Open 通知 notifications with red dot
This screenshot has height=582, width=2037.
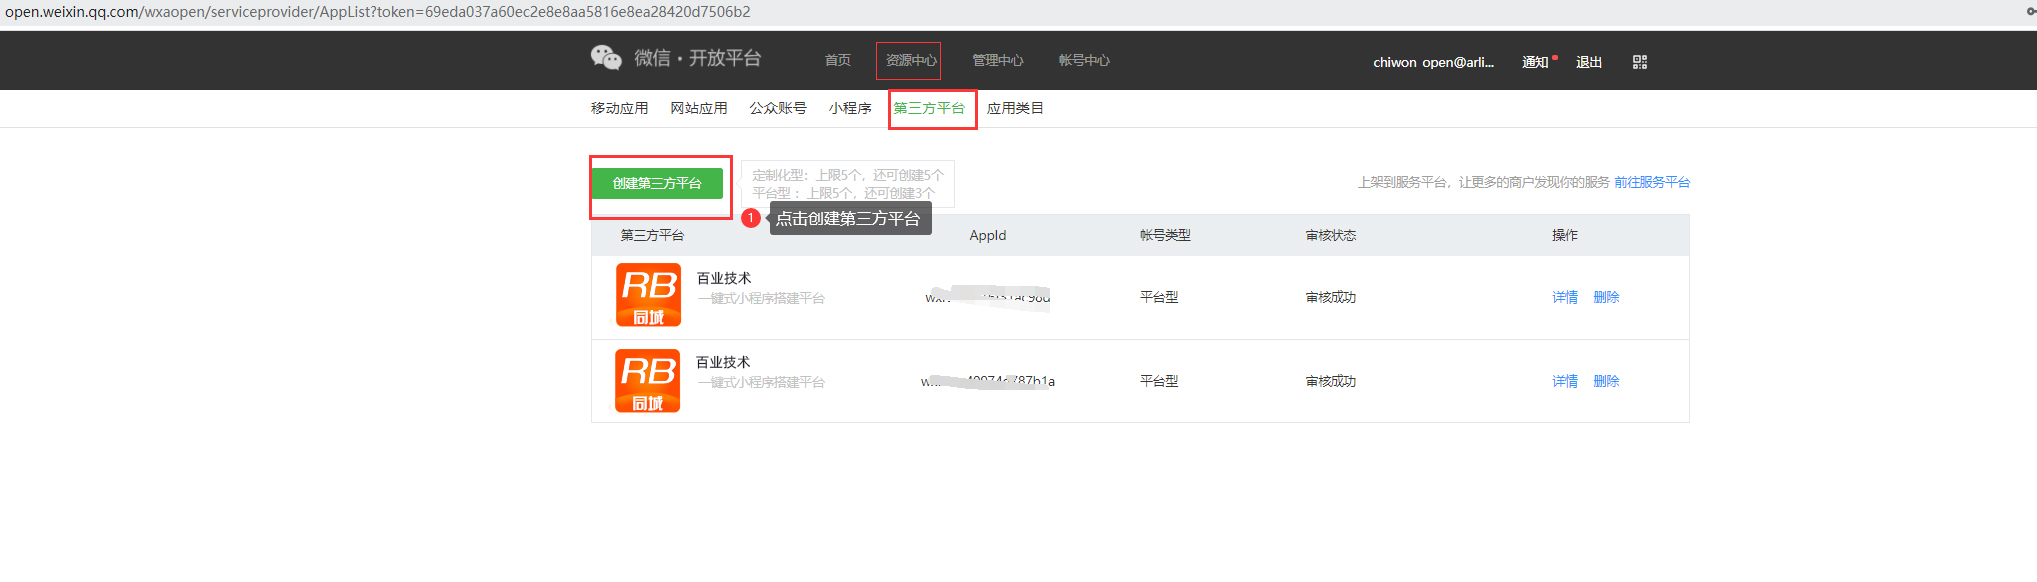(1536, 62)
